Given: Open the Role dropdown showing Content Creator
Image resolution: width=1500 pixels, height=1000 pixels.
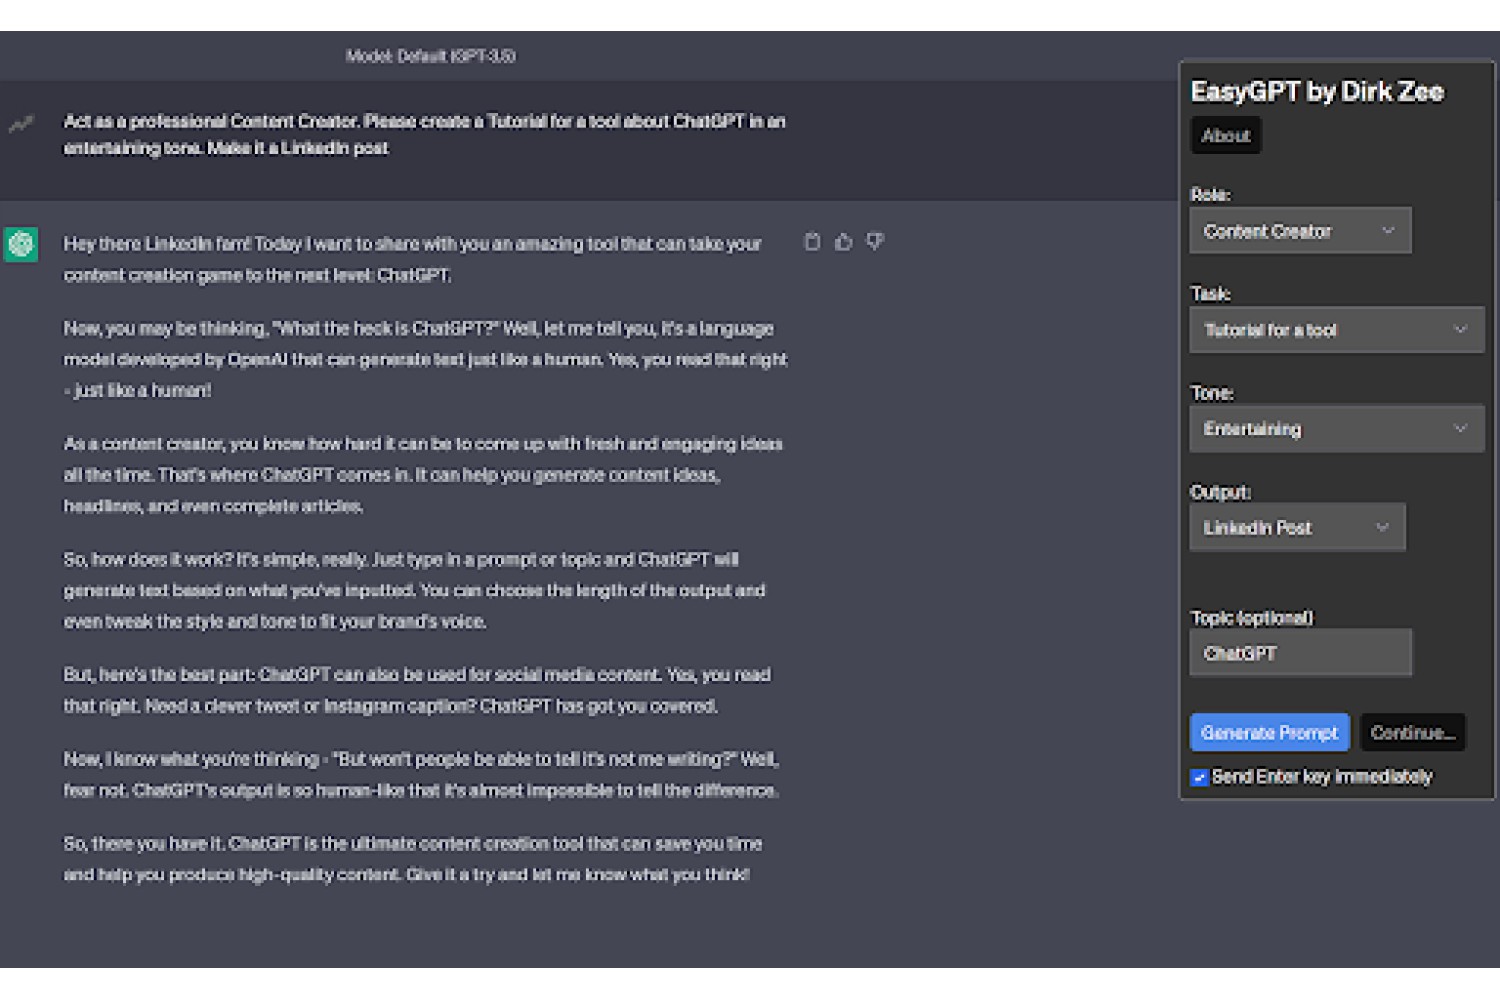Looking at the screenshot, I should click(1300, 231).
